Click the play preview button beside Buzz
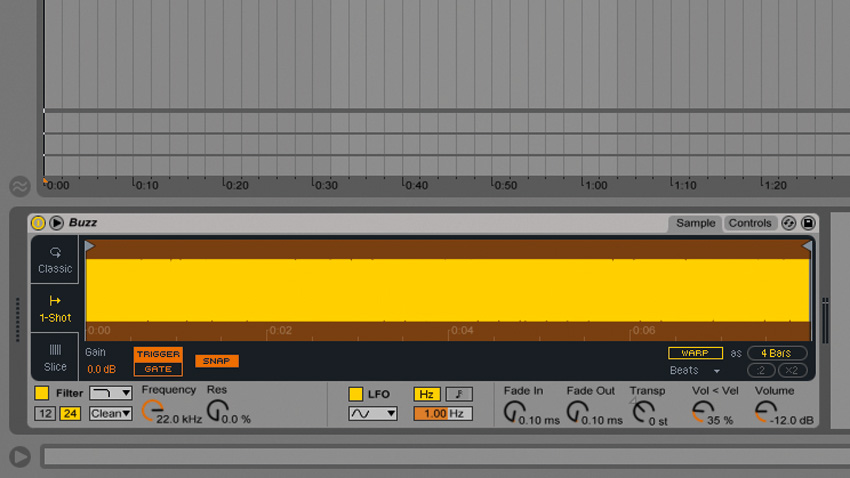This screenshot has height=478, width=850. click(56, 223)
